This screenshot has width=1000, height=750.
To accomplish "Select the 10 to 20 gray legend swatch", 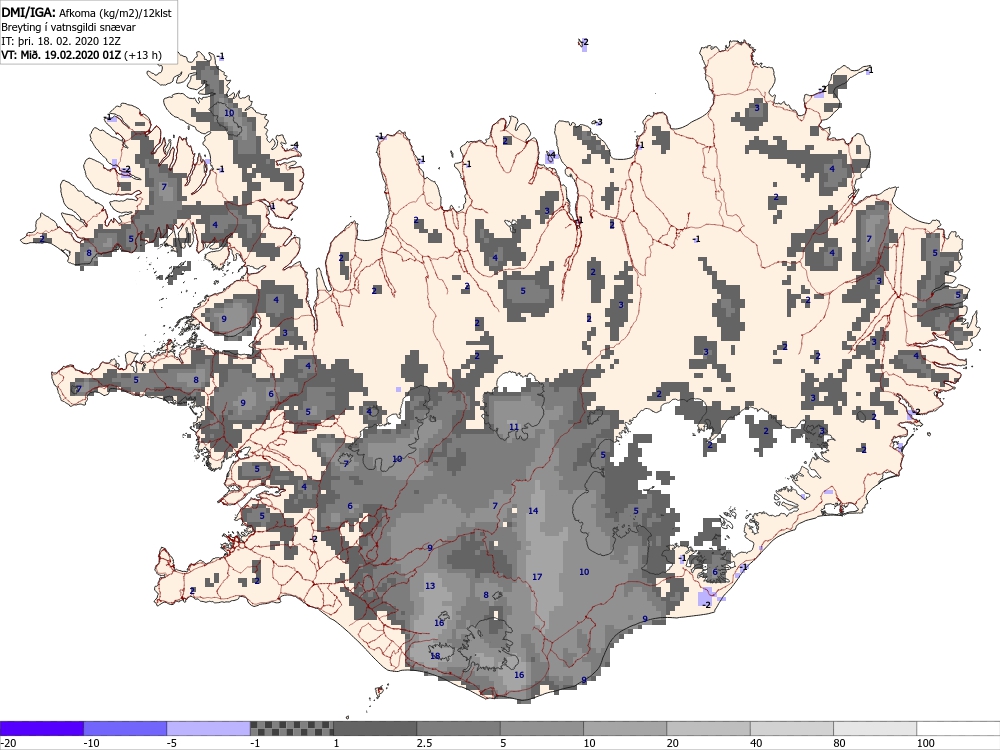I will pyautogui.click(x=625, y=728).
